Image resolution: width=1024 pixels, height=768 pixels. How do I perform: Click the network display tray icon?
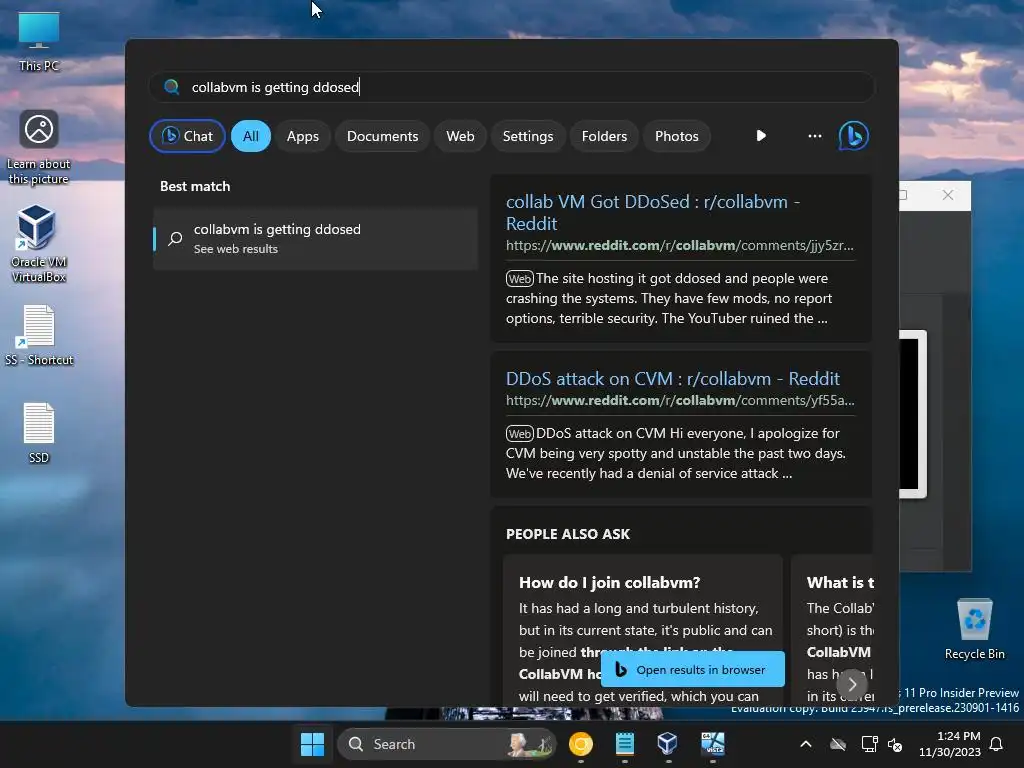tap(869, 744)
